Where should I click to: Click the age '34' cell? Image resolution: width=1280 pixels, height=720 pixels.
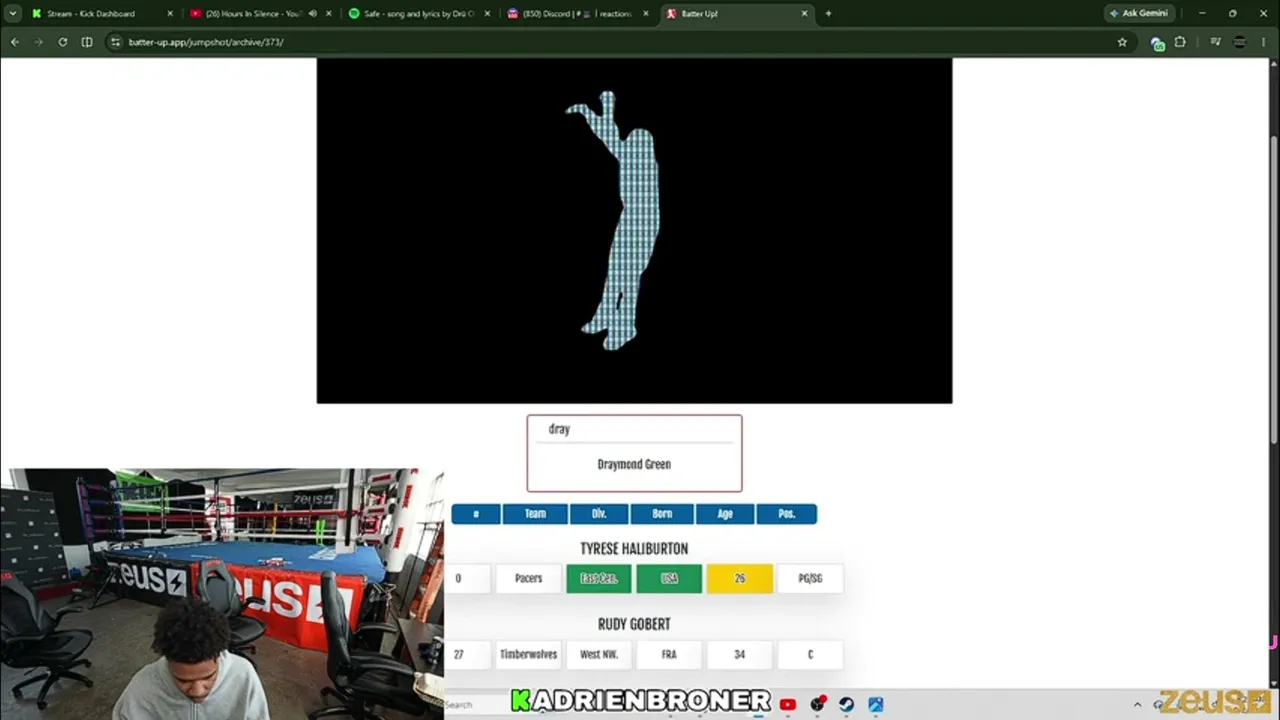click(740, 654)
